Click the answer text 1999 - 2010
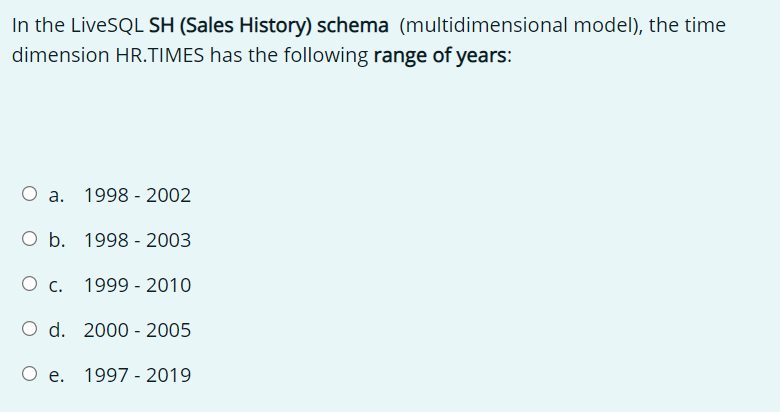 (x=137, y=285)
